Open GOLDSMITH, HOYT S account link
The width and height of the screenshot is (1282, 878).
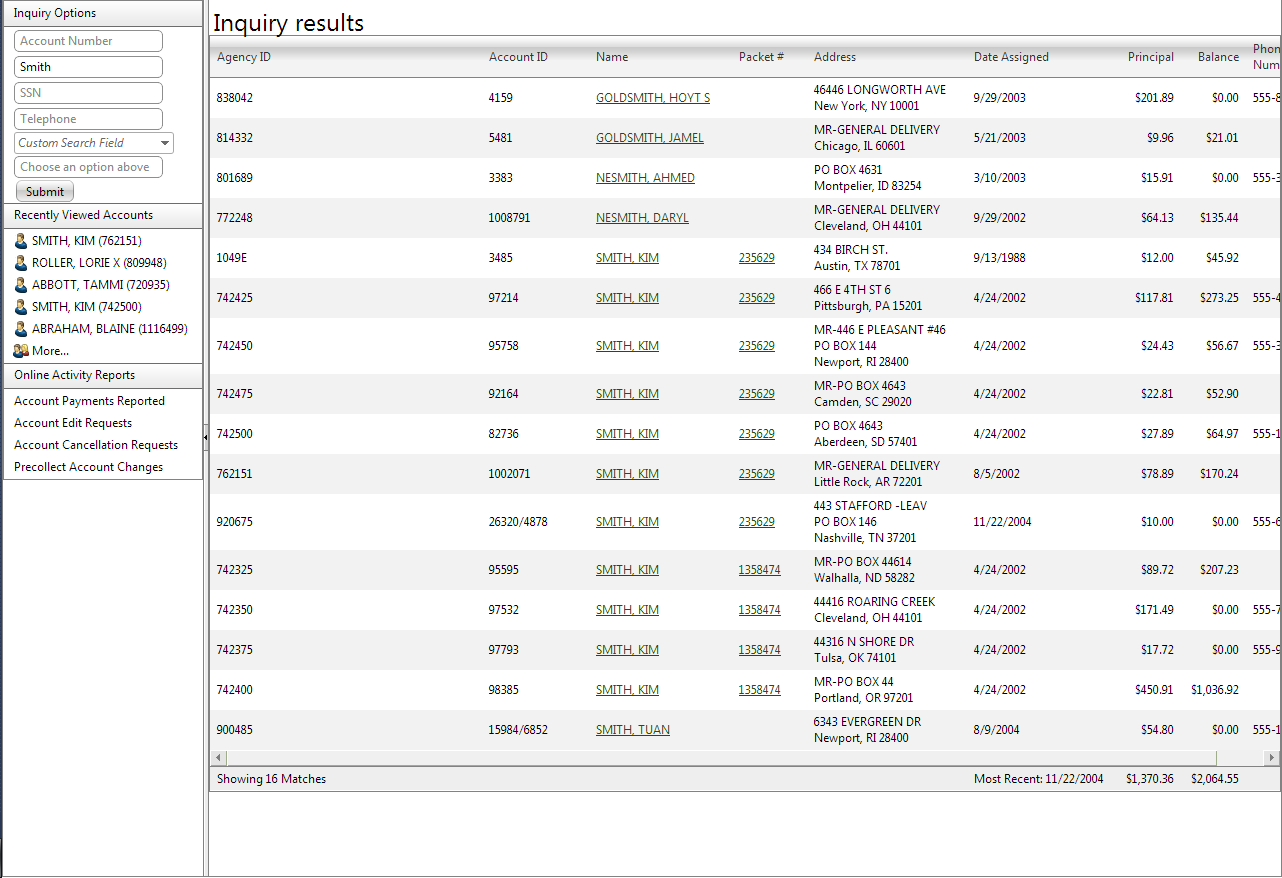point(653,98)
